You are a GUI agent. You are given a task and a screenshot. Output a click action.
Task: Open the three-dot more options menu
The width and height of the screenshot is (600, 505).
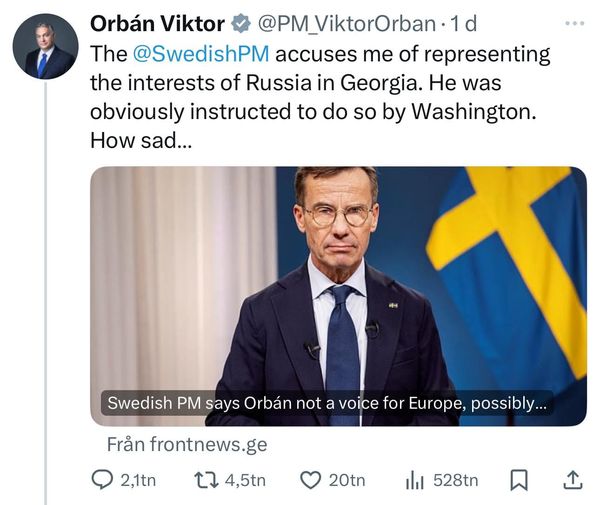coord(573,22)
